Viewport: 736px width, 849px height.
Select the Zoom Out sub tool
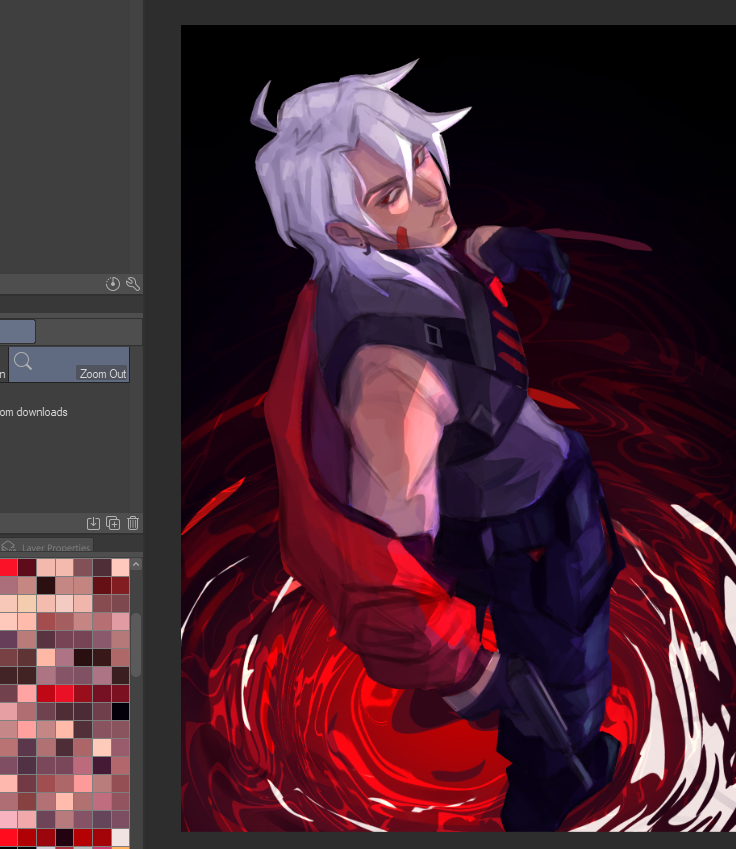[69, 364]
